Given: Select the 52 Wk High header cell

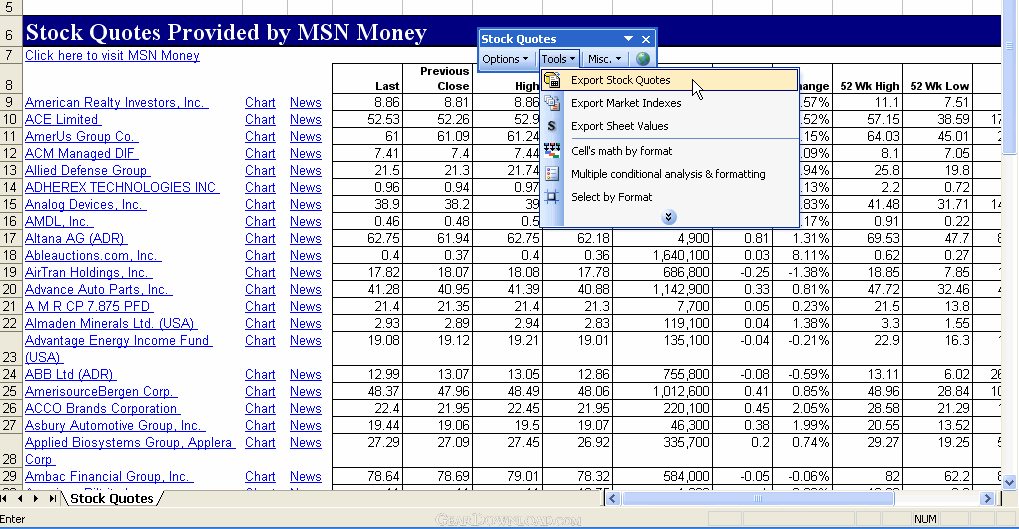Looking at the screenshot, I should click(868, 79).
